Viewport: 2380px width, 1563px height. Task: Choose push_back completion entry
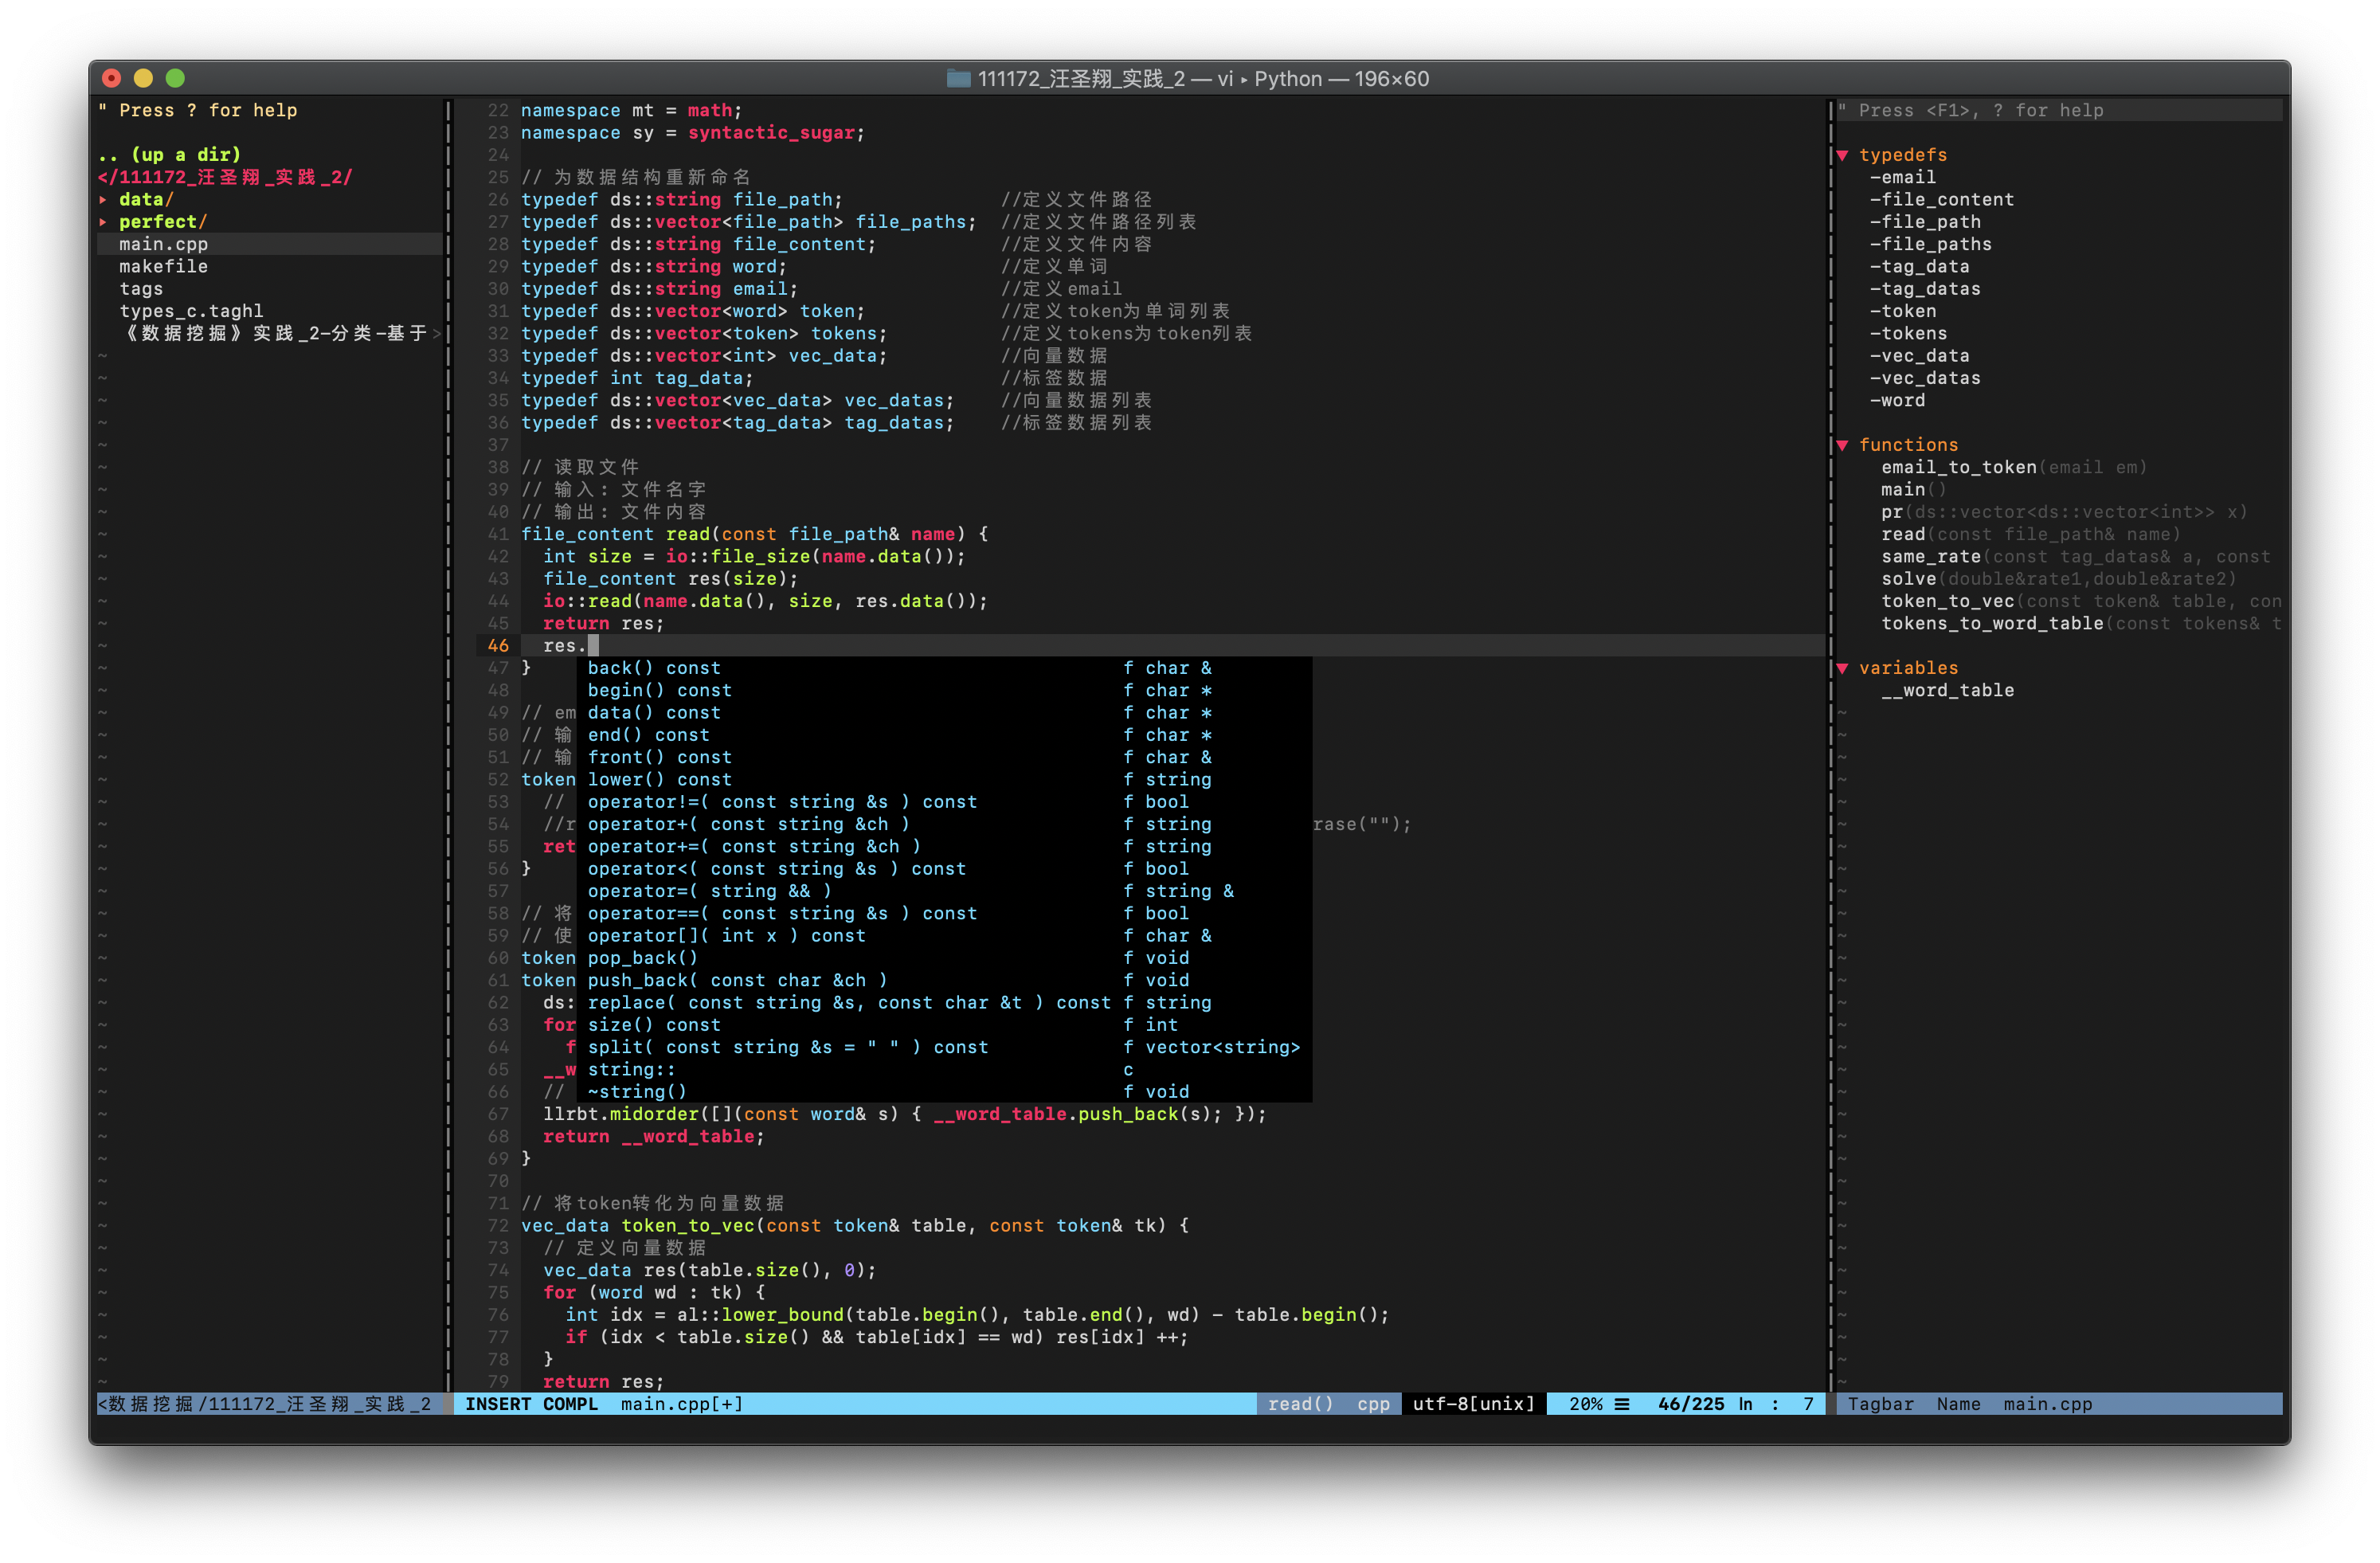click(736, 980)
